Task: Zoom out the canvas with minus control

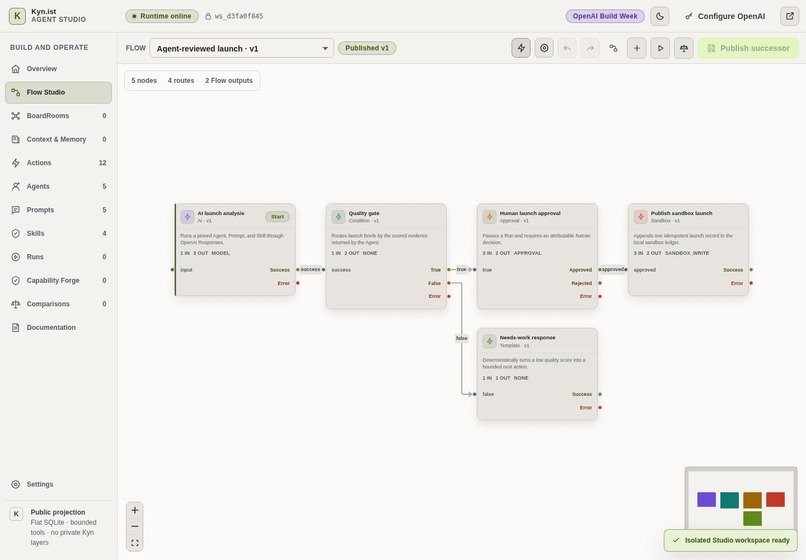Action: point(135,527)
